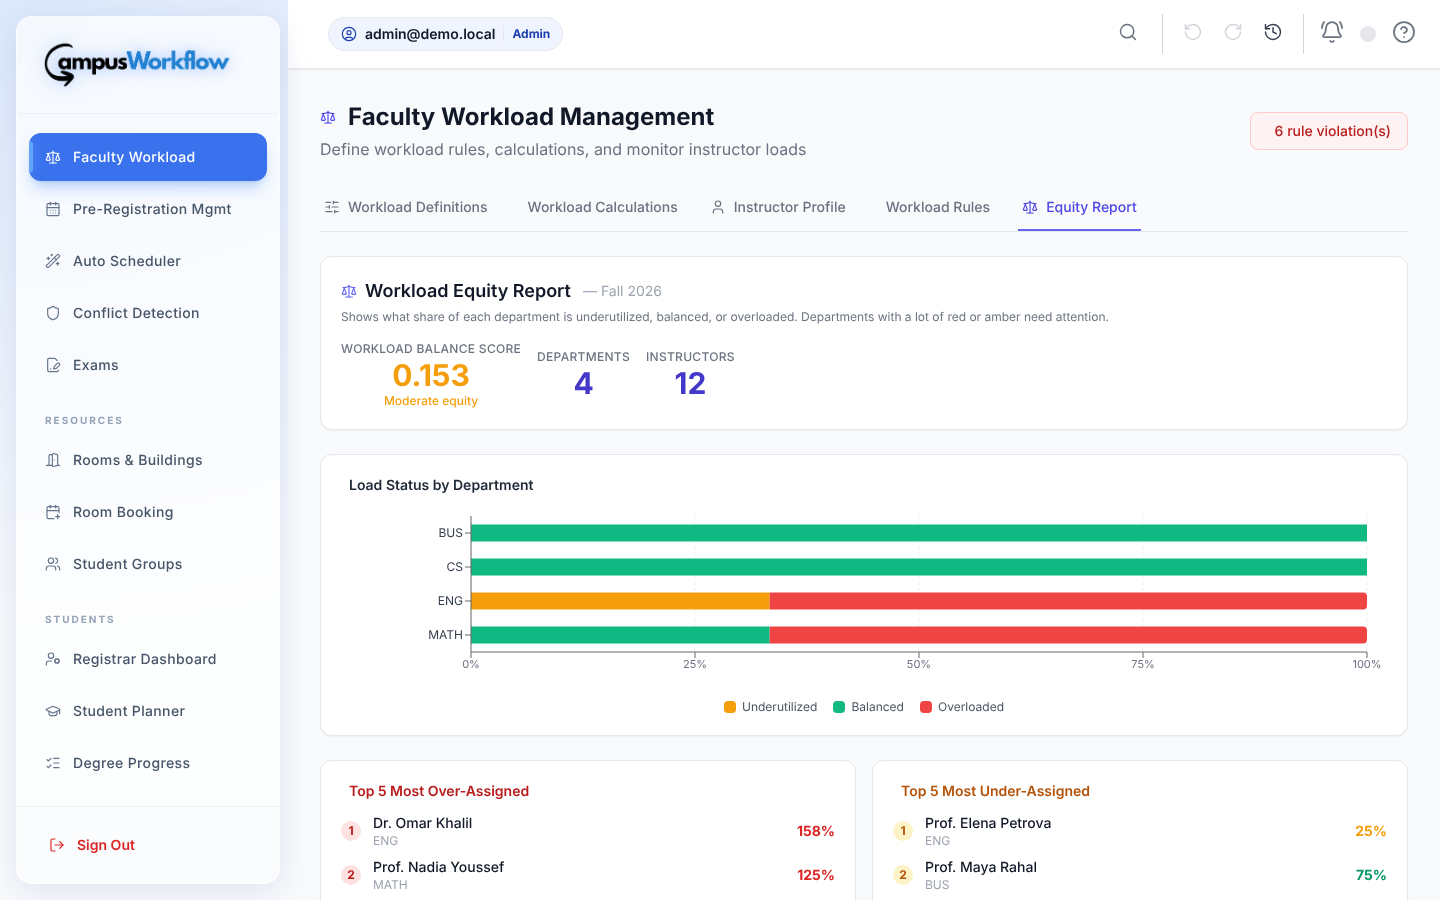1440x900 pixels.
Task: Click the grey status dot in header
Action: [x=1368, y=34]
